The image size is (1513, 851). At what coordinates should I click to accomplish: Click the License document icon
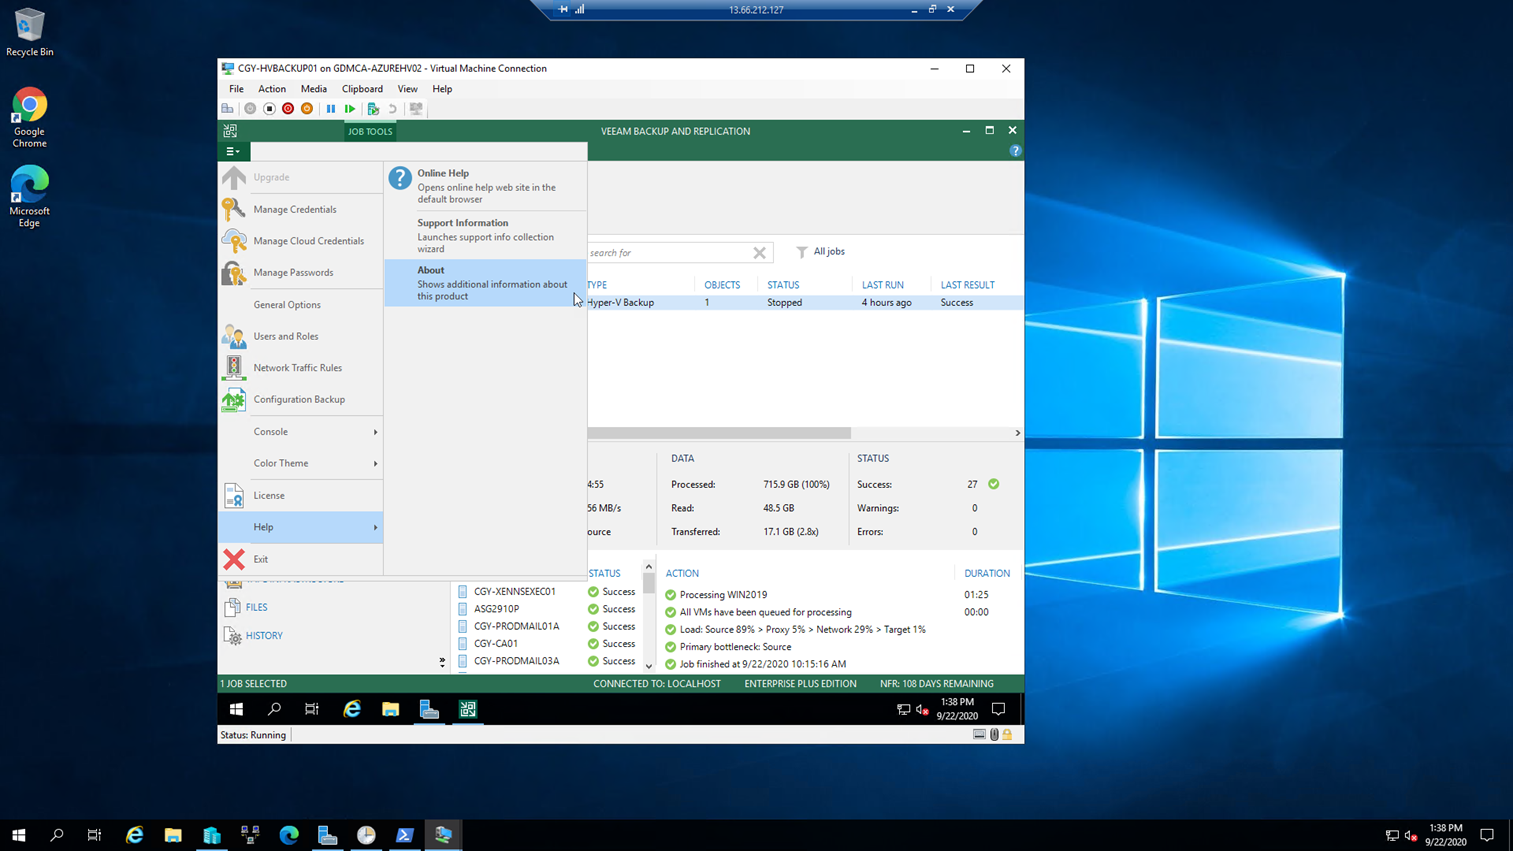coord(234,495)
